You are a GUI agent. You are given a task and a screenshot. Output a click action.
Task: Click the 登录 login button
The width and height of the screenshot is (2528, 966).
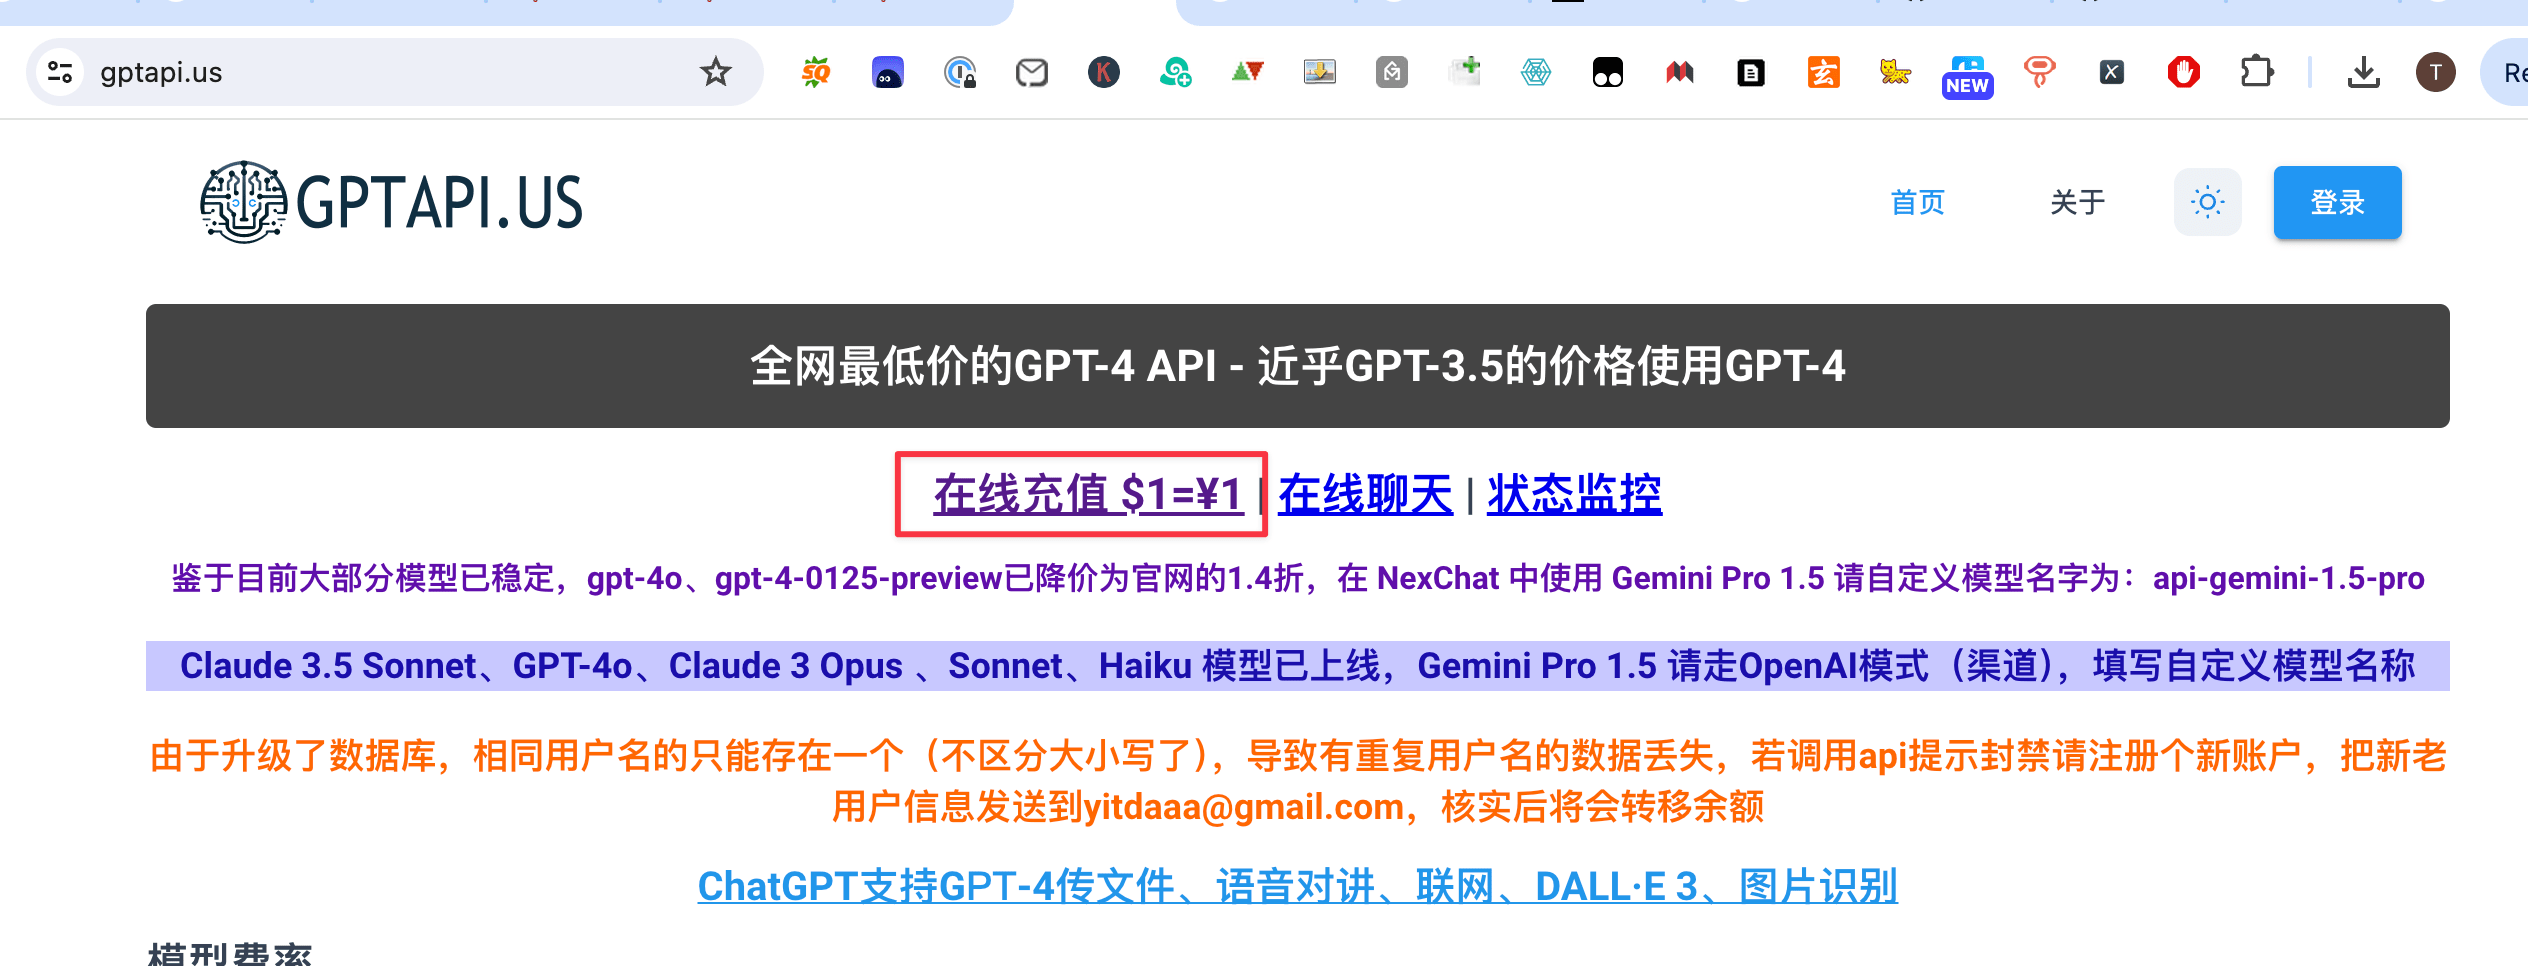(2337, 202)
